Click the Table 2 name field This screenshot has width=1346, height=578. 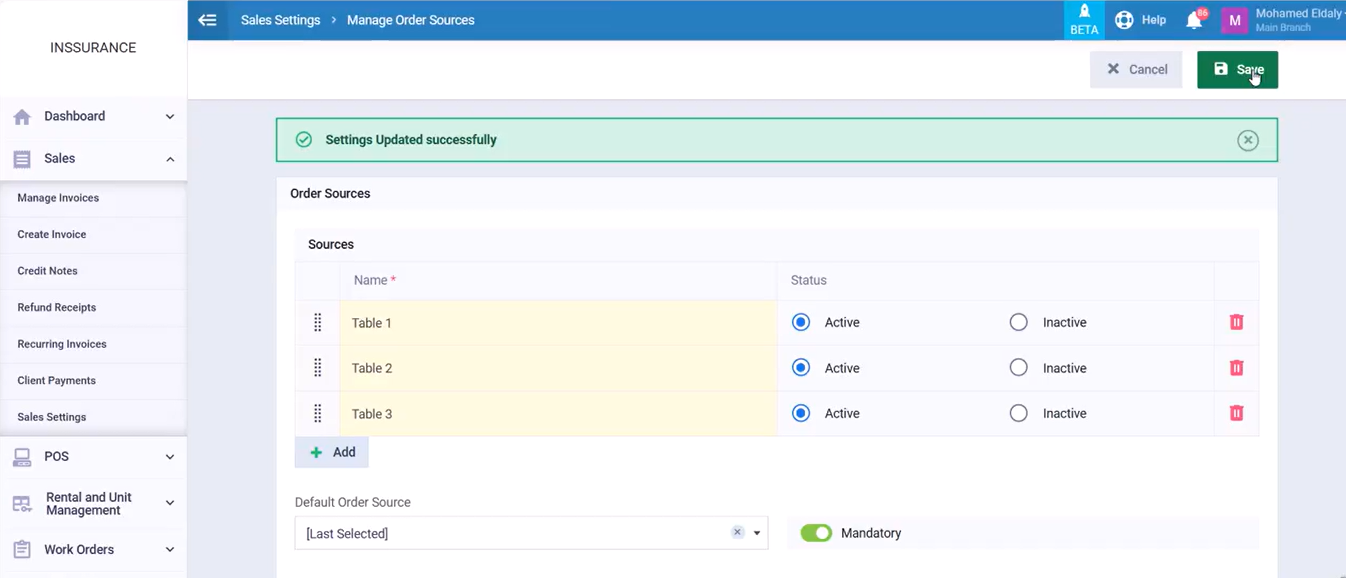557,368
